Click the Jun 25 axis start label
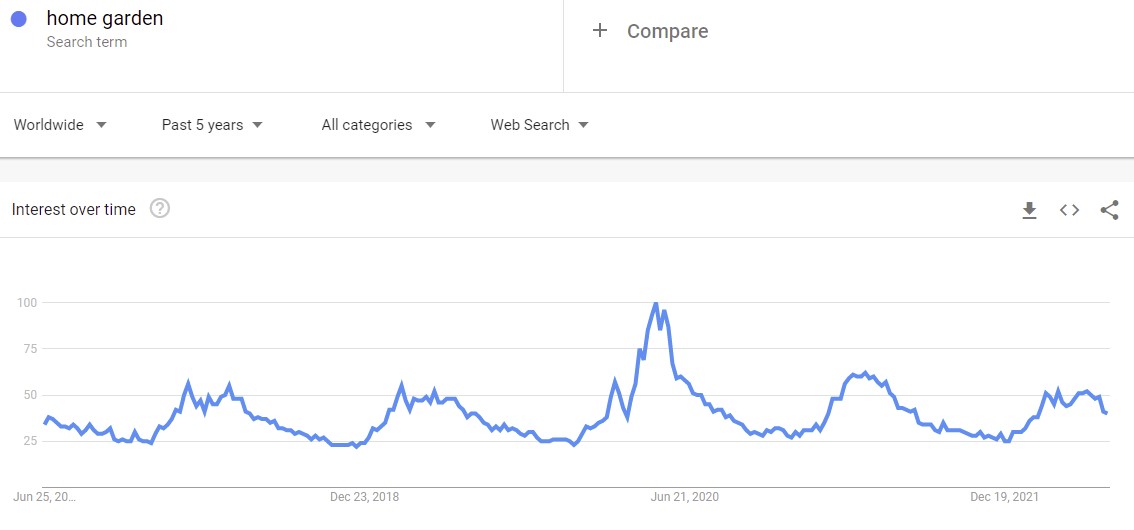The width and height of the screenshot is (1134, 530). 44,496
